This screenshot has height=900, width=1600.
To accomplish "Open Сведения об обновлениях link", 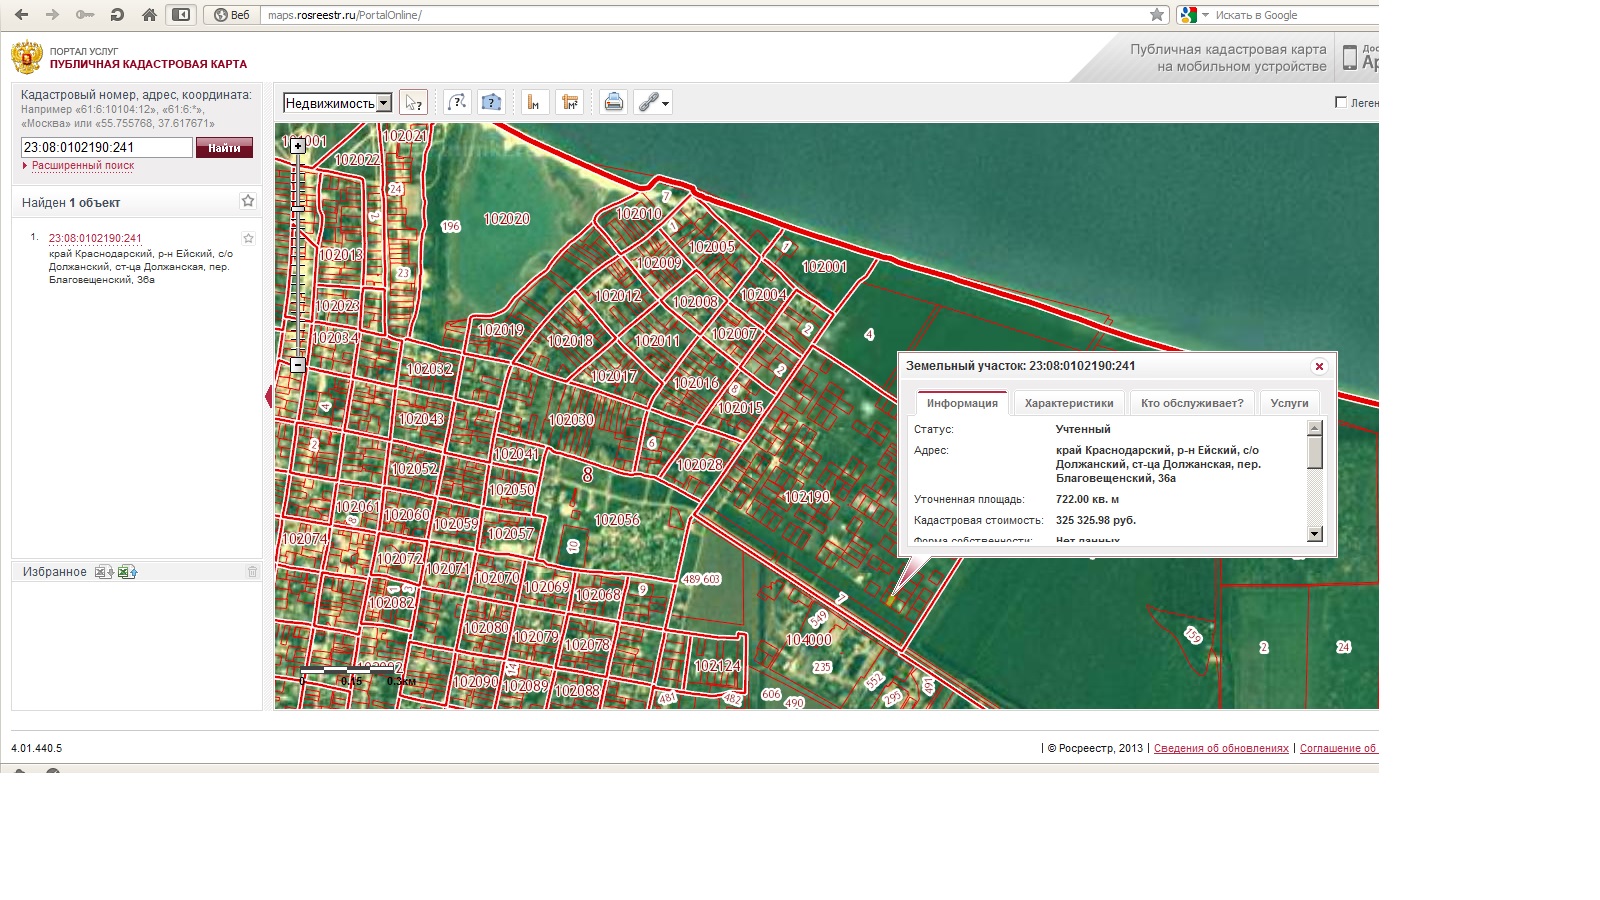I will [1221, 748].
